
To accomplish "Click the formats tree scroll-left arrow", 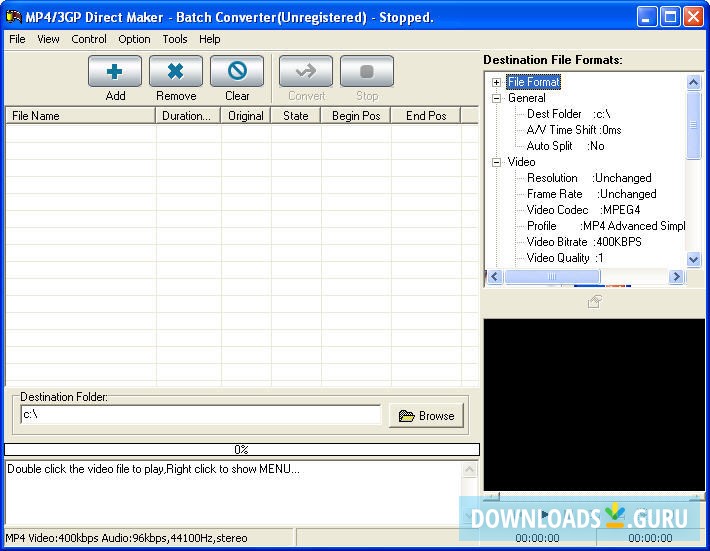I will click(x=494, y=277).
